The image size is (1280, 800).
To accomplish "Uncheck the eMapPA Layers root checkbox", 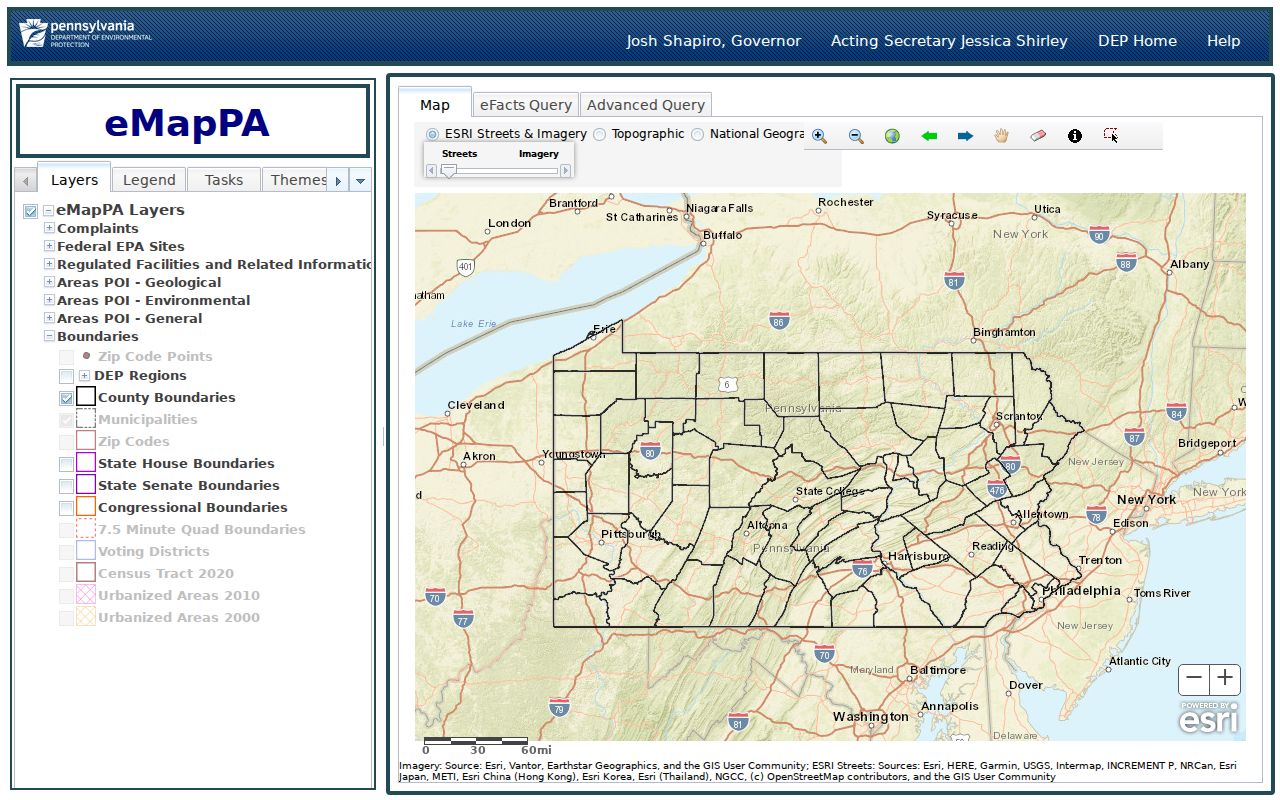I will [31, 211].
